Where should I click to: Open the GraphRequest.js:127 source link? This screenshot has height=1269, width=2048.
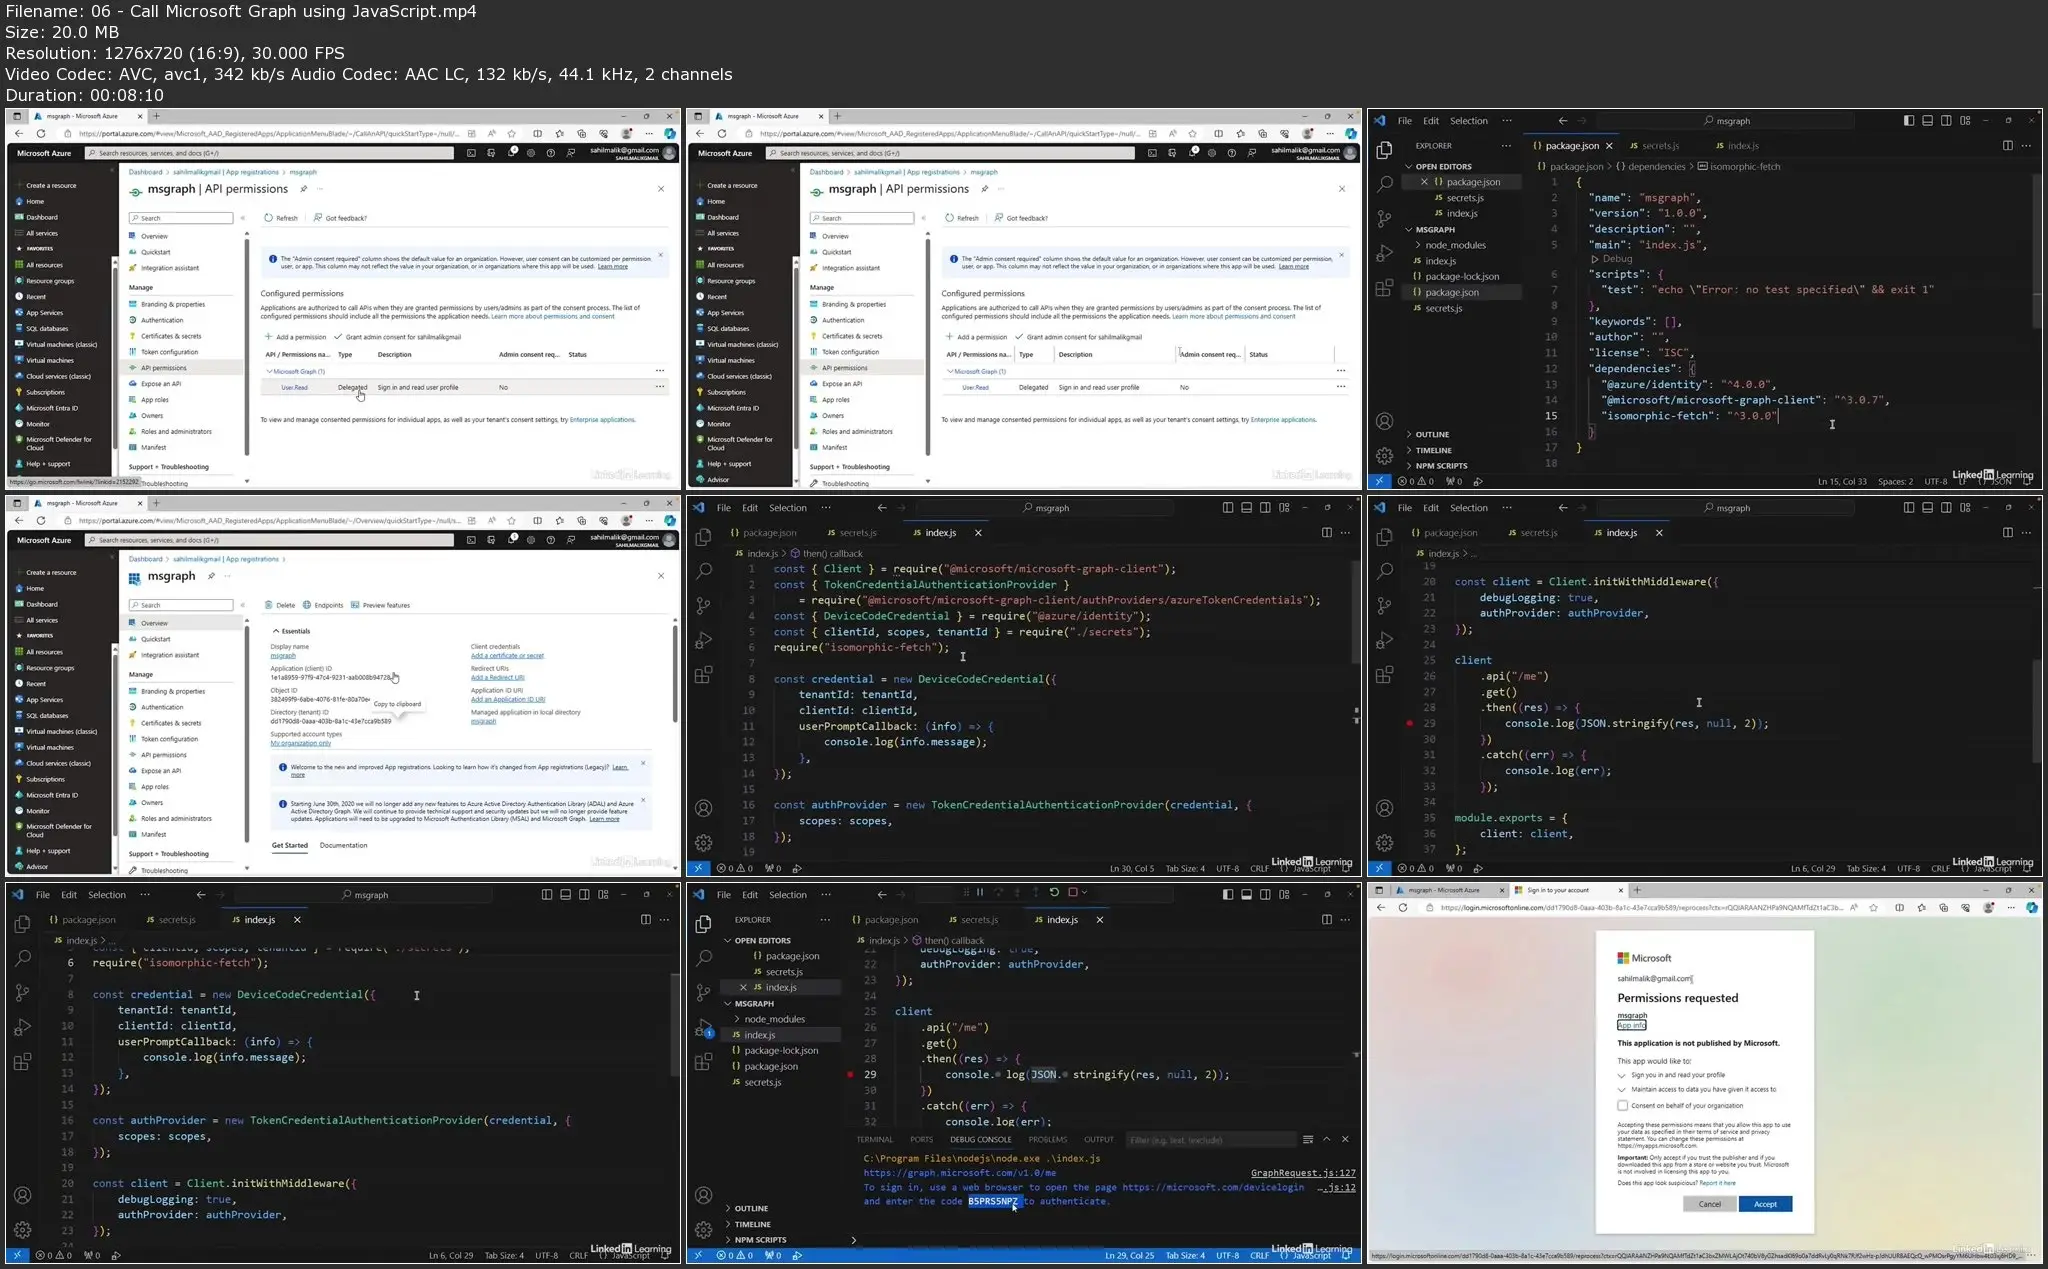[1303, 1174]
